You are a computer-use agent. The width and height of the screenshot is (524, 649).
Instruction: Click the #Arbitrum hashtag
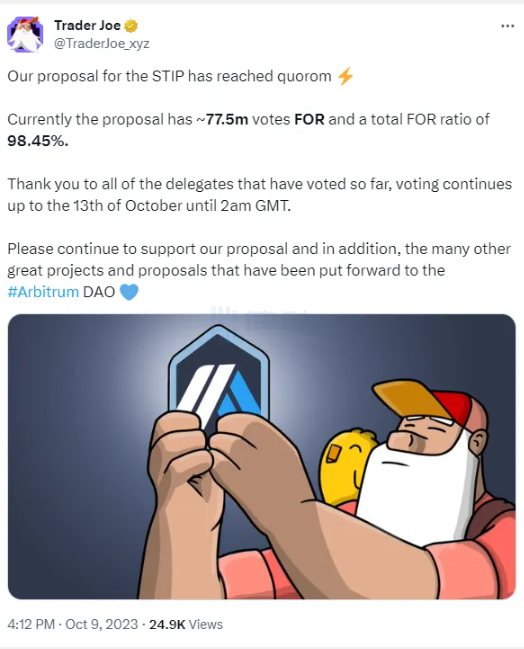pos(43,292)
